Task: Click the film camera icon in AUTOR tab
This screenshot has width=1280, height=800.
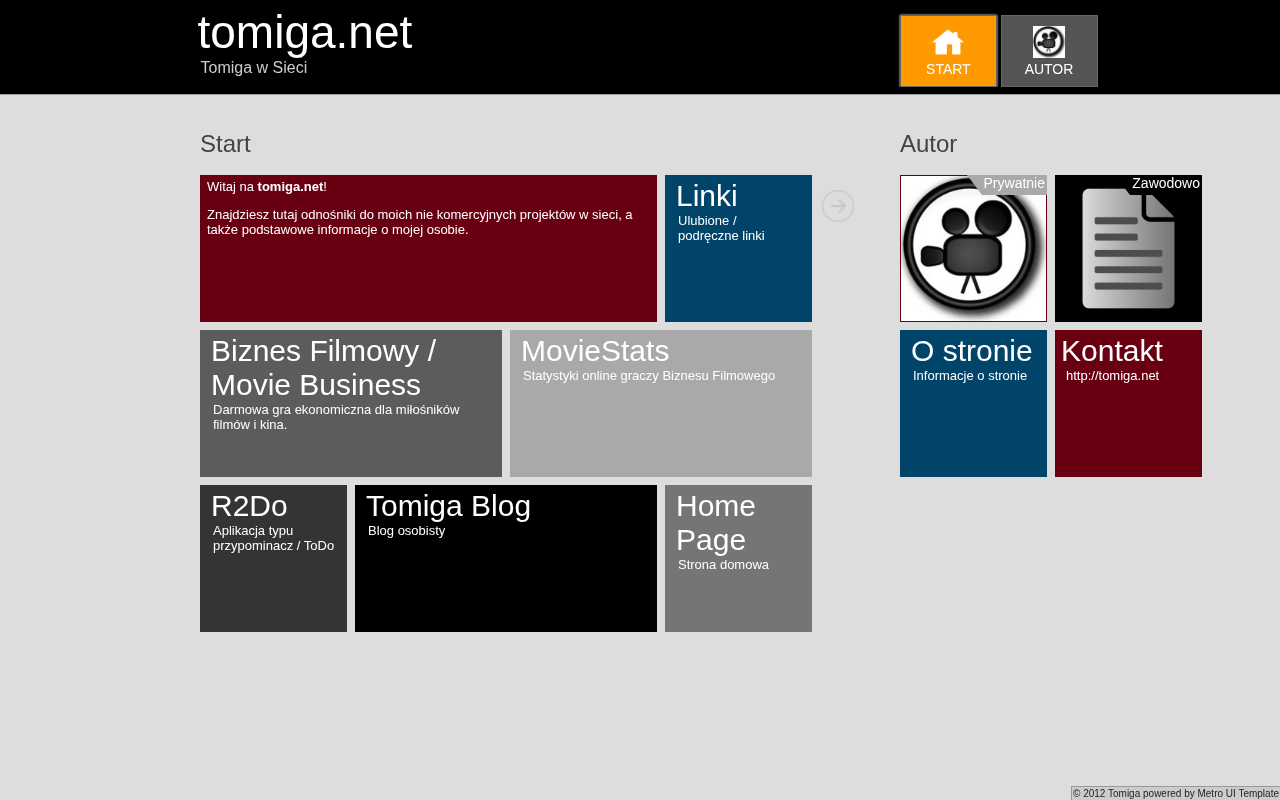Action: click(x=1049, y=42)
